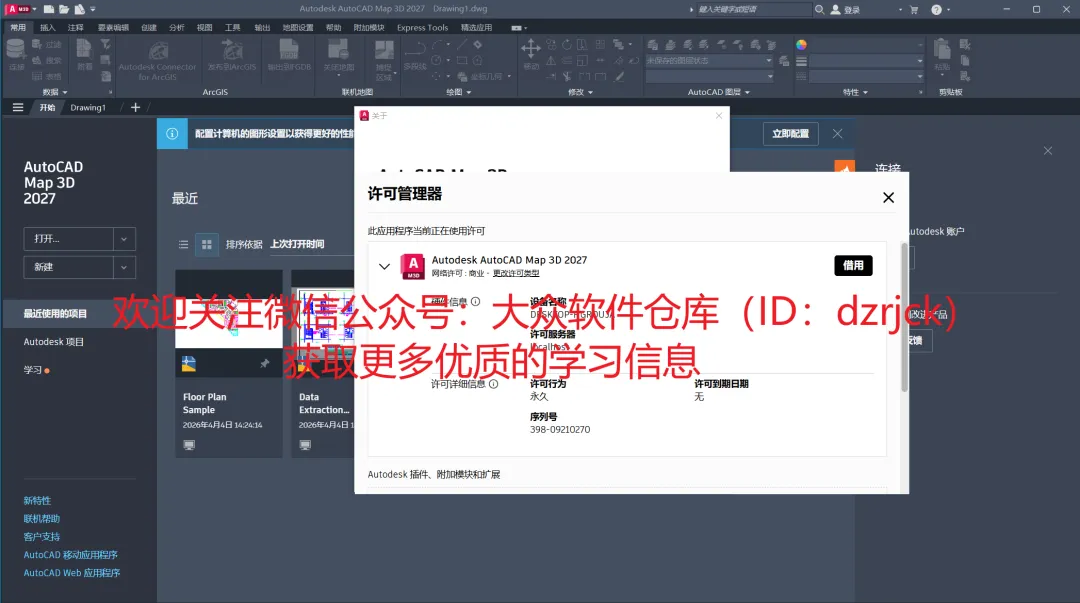This screenshot has height=603, width=1080.
Task: Click the Open folder icon in quick access toolbar
Action: point(64,9)
